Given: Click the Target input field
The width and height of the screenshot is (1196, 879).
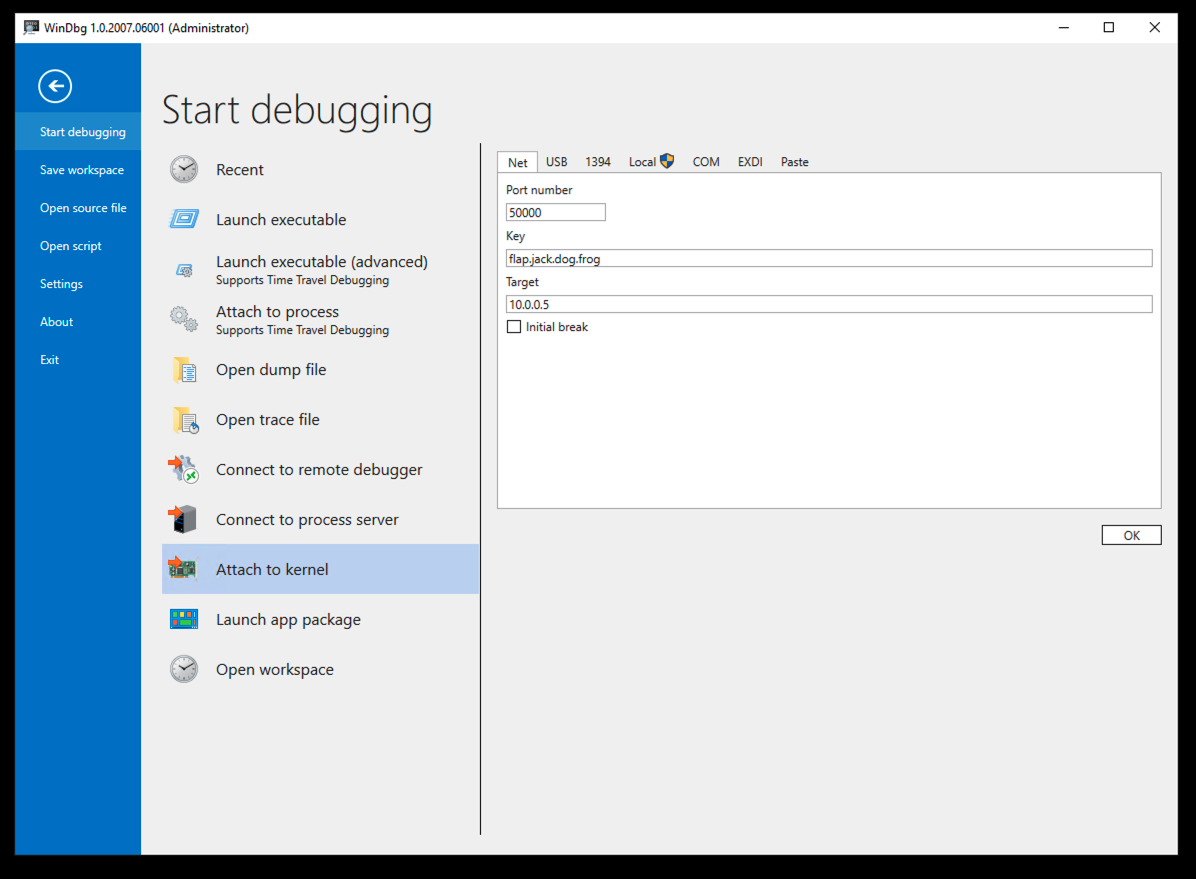Looking at the screenshot, I should pos(828,304).
